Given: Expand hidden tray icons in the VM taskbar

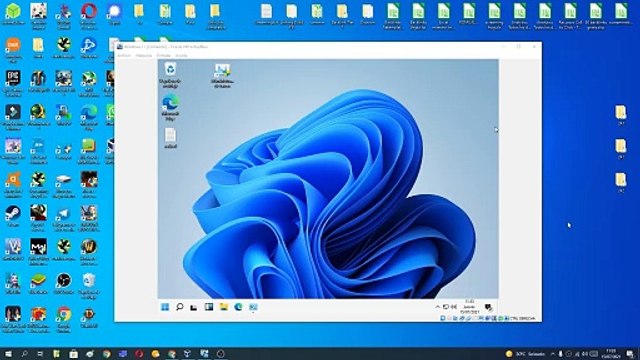Looking at the screenshot, I should click(x=438, y=307).
